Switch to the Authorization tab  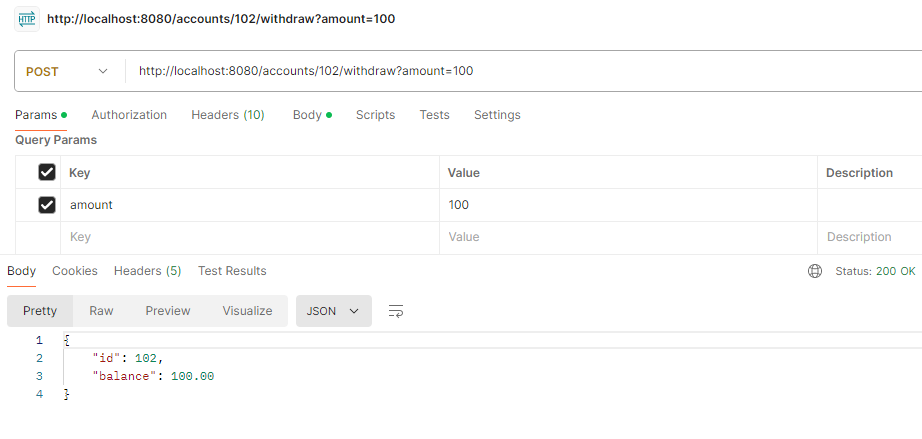[129, 115]
